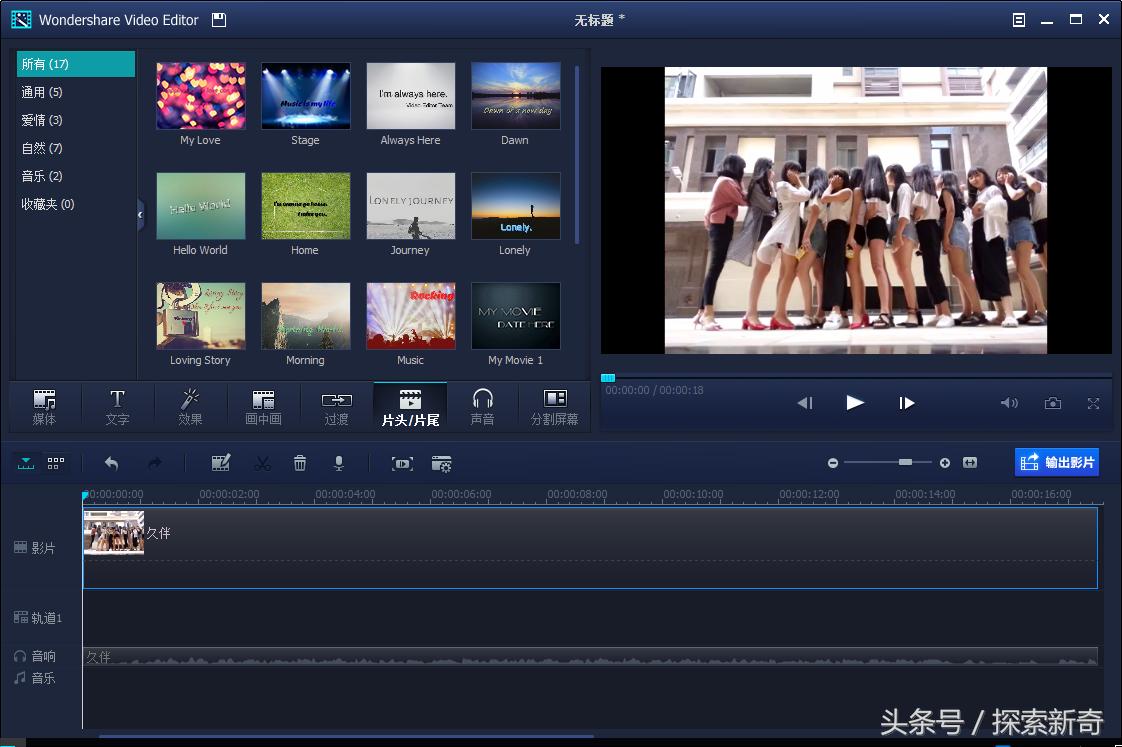Click the 输出影片 export button
Image resolution: width=1122 pixels, height=747 pixels.
(1057, 462)
